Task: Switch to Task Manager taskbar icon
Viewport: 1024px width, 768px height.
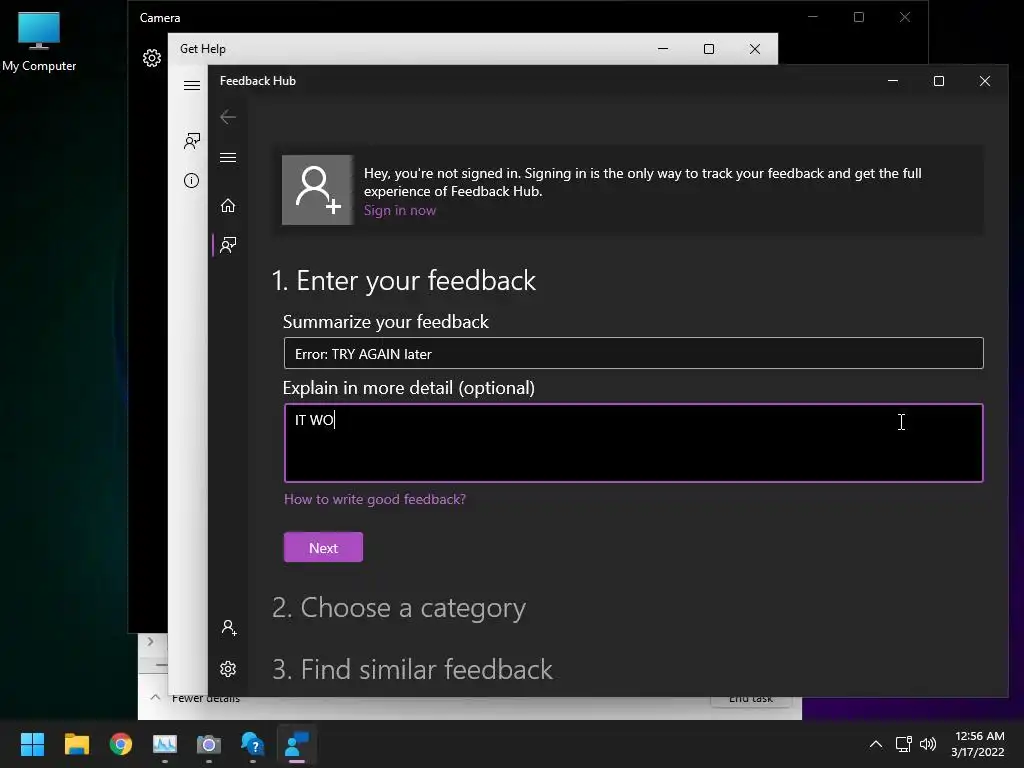Action: click(165, 744)
